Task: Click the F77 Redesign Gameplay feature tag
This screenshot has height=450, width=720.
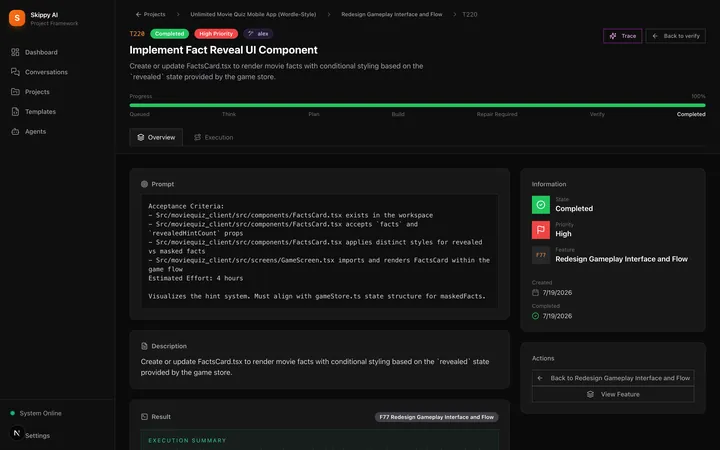Action: coord(436,417)
